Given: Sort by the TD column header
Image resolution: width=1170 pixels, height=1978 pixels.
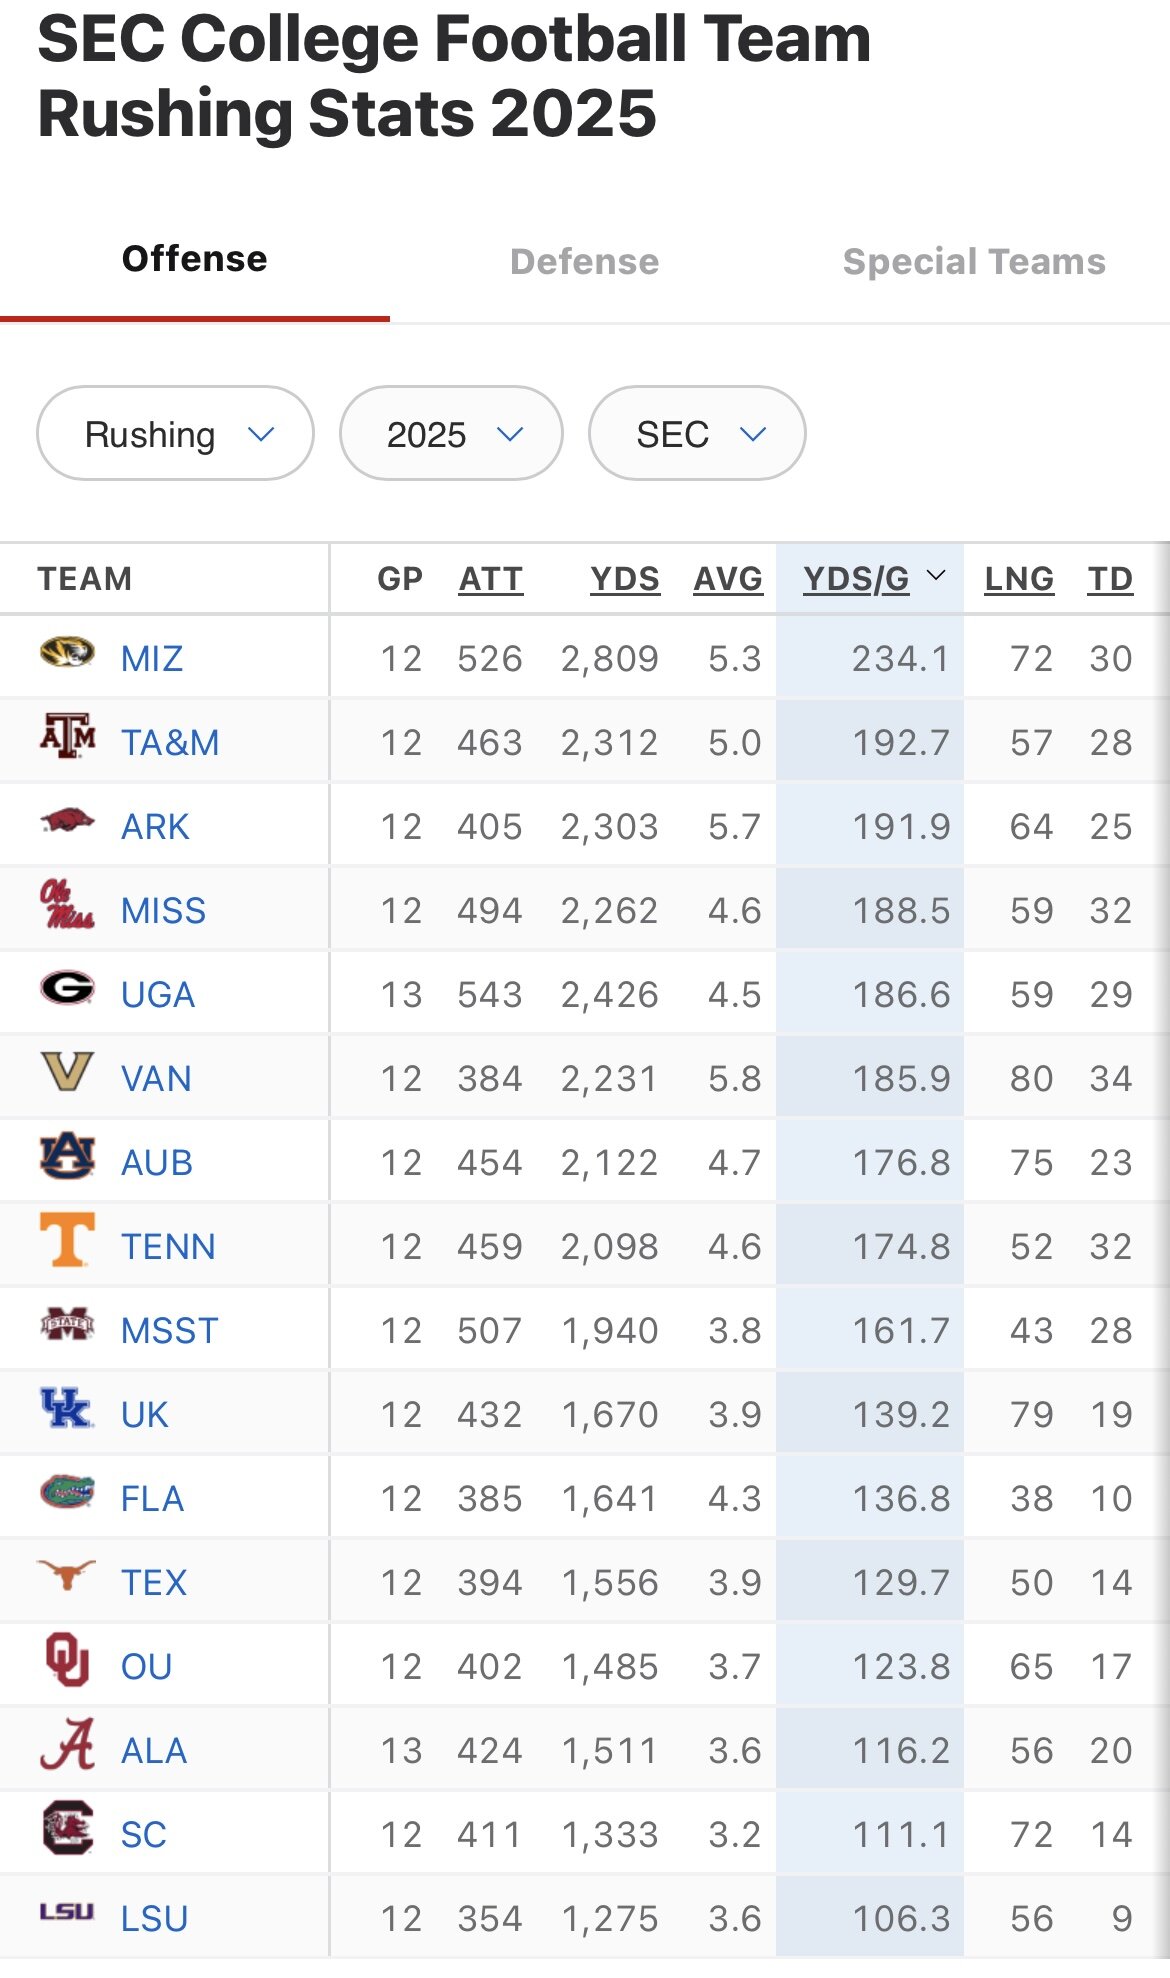Looking at the screenshot, I should click(x=1110, y=579).
